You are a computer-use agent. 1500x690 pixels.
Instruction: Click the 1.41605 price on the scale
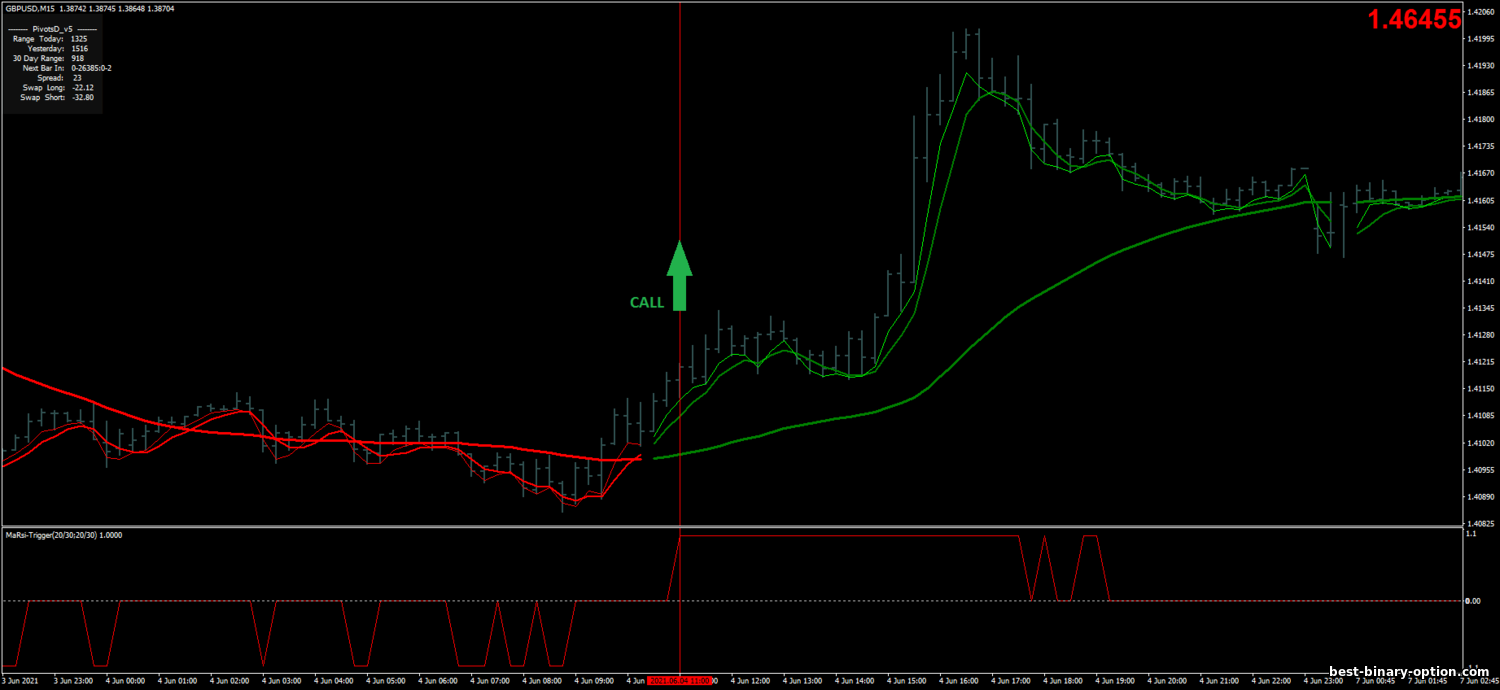pos(1479,201)
